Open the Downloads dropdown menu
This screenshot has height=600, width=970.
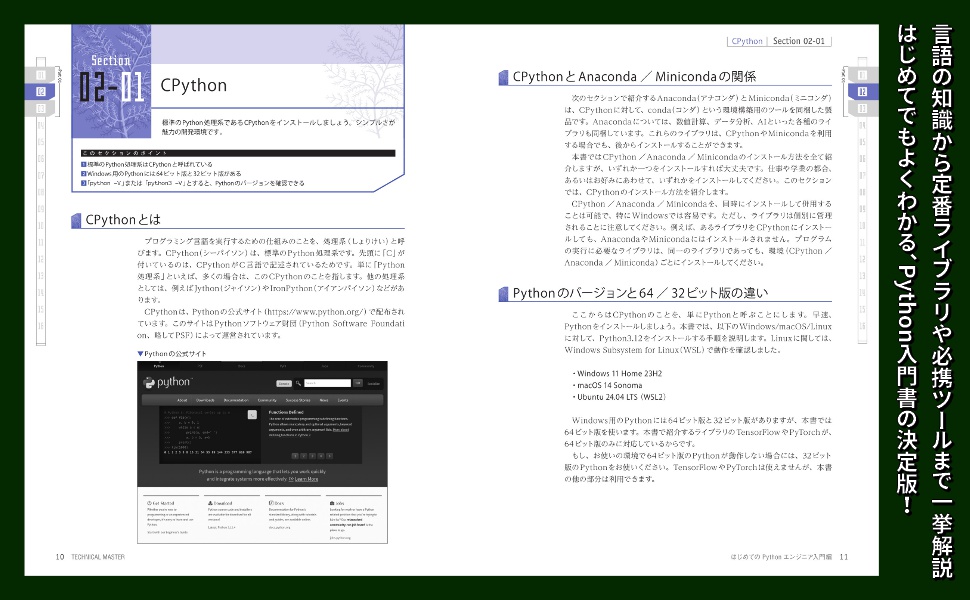pyautogui.click(x=203, y=400)
